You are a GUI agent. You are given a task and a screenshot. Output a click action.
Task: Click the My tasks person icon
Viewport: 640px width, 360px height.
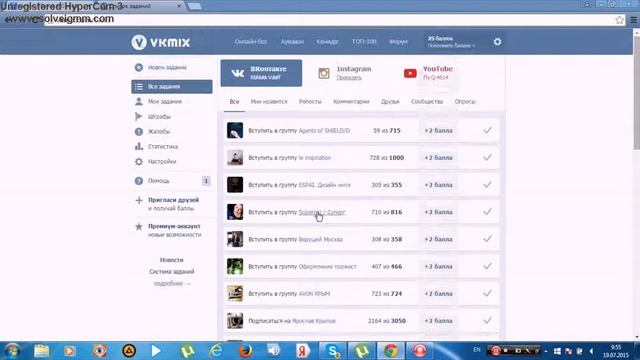[139, 101]
